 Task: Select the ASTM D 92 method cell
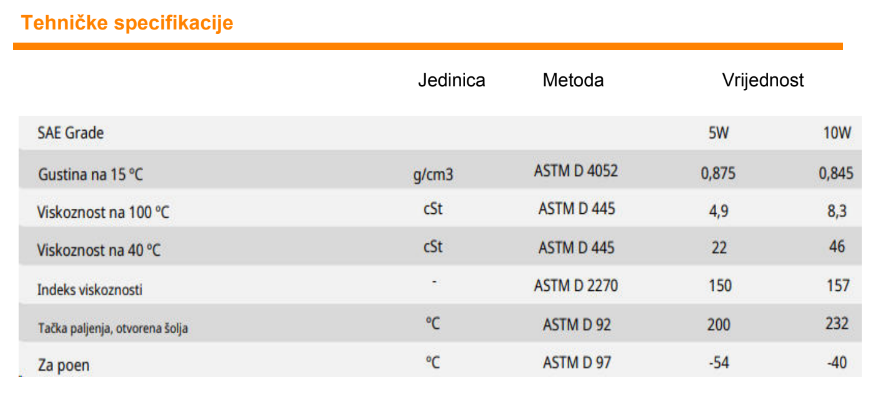click(x=576, y=324)
